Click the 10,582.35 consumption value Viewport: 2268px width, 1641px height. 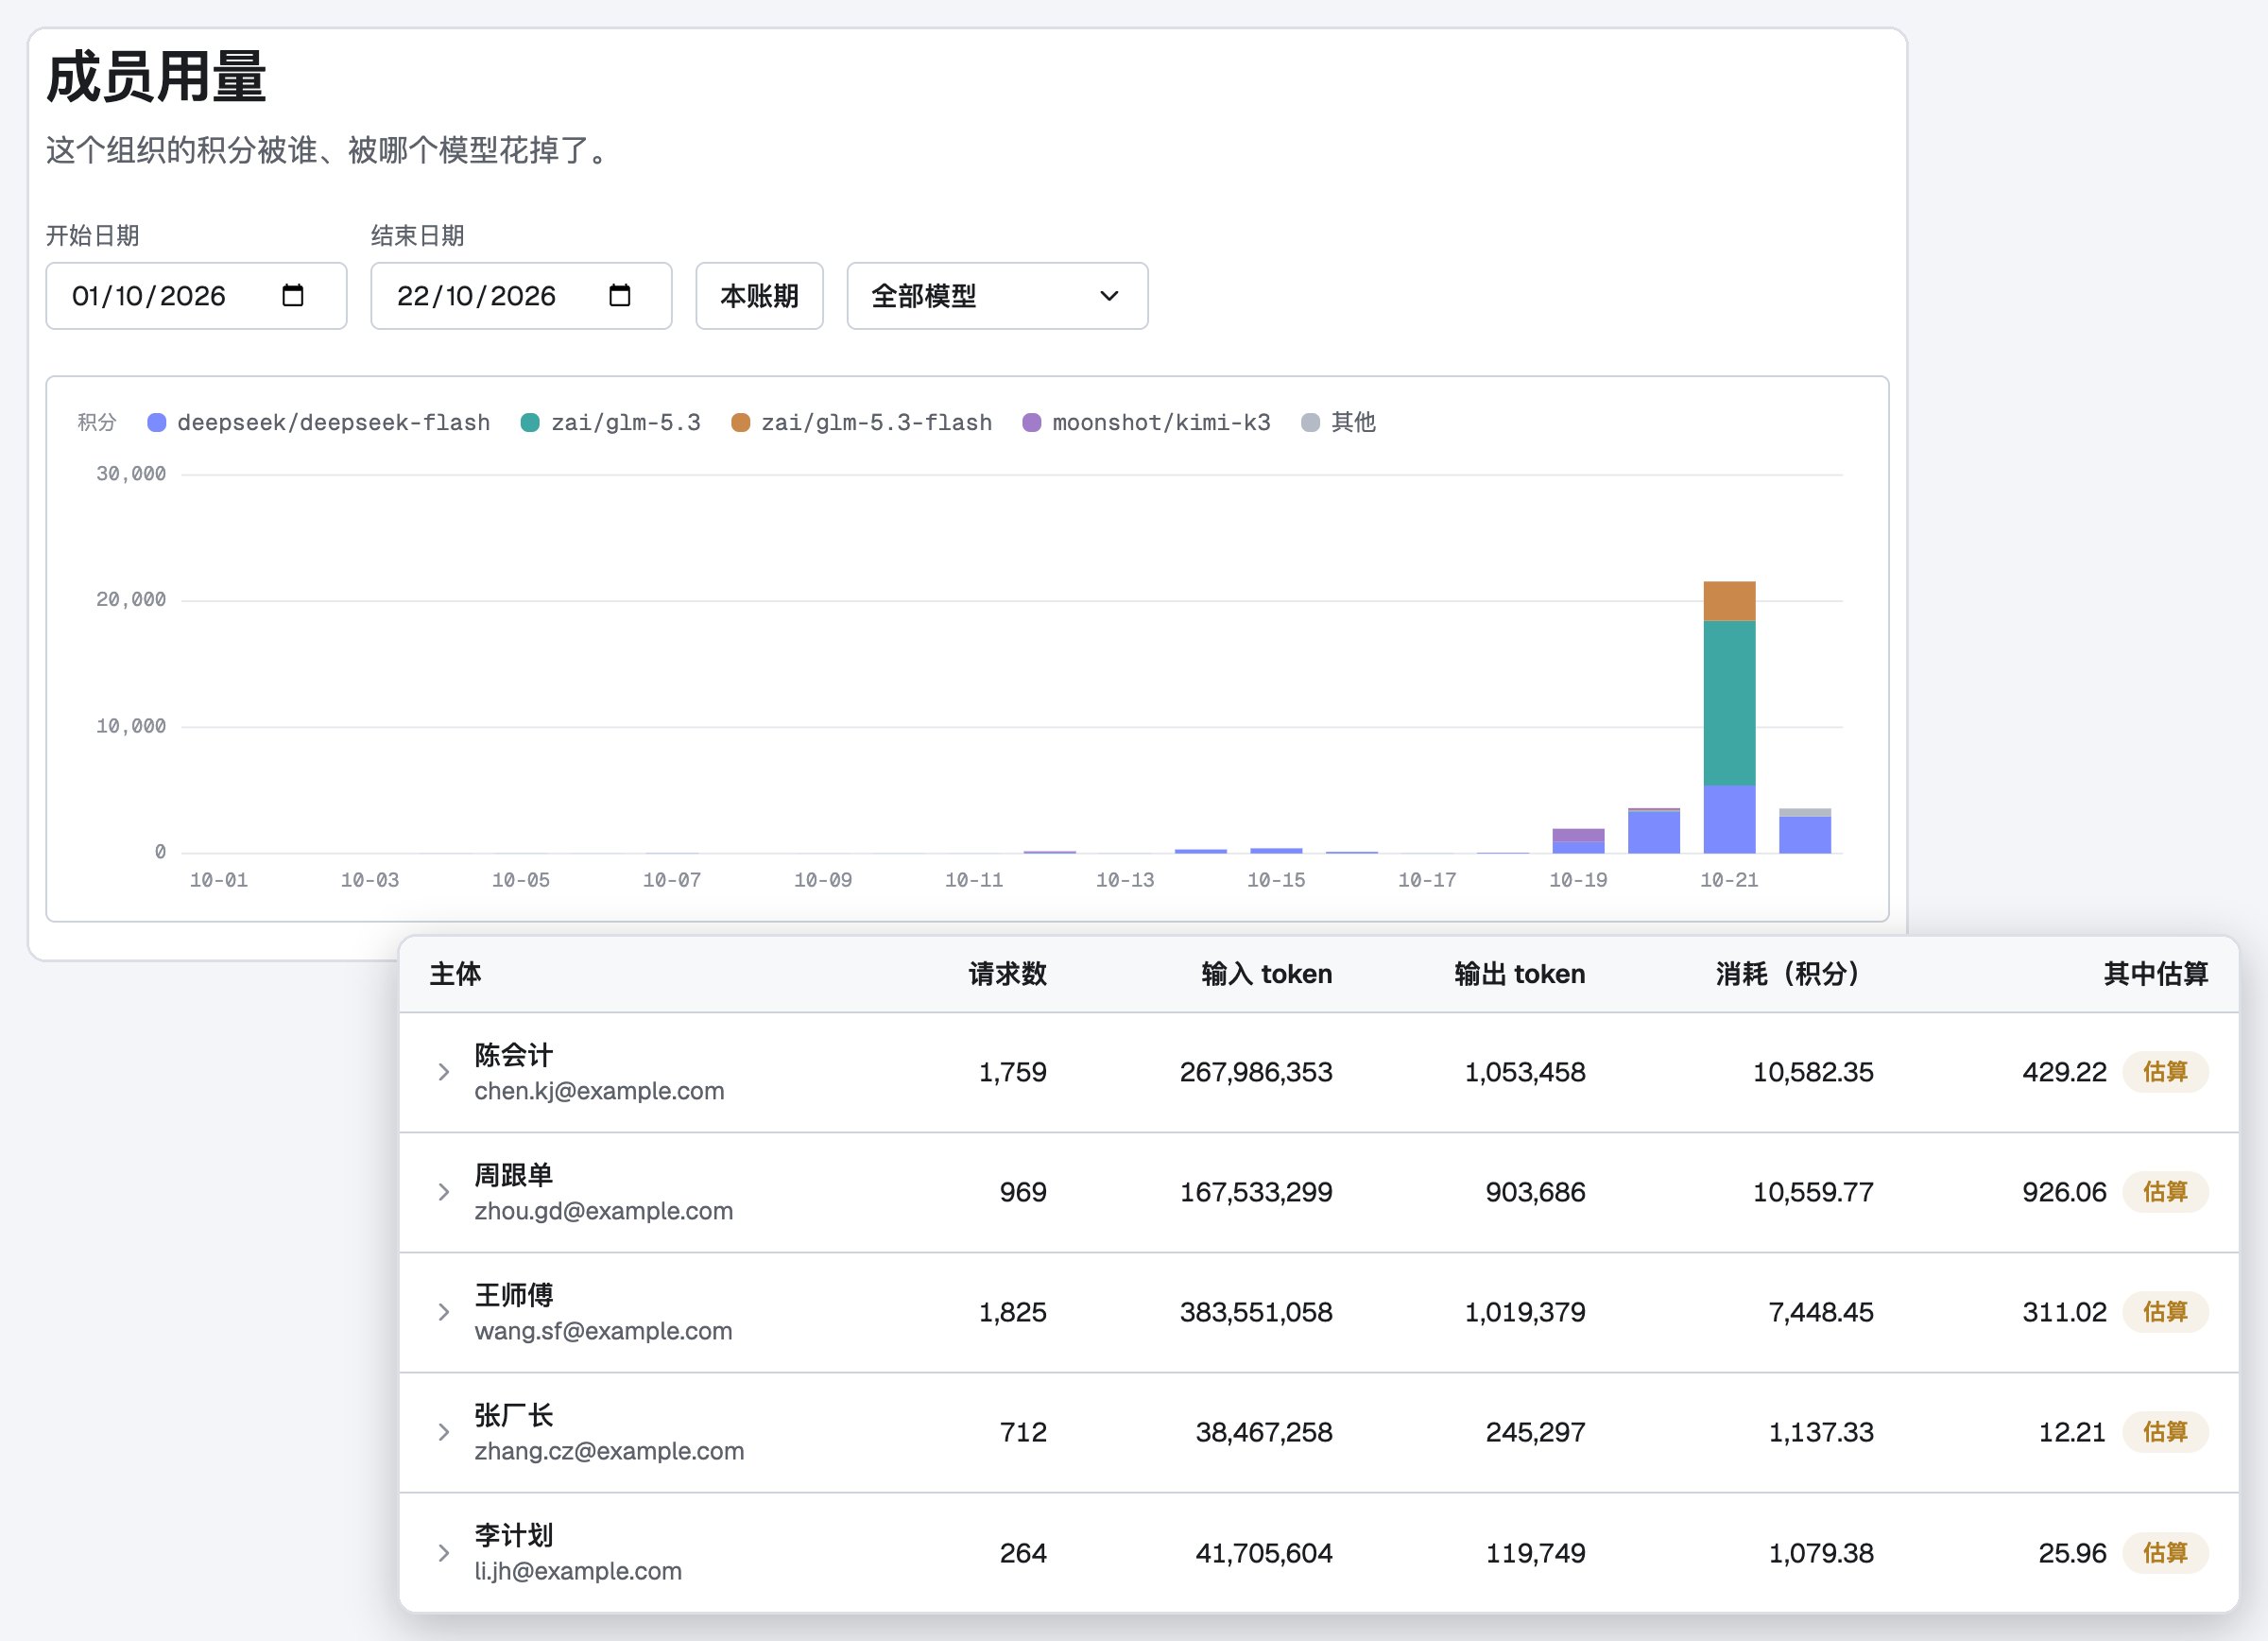tap(1812, 1072)
